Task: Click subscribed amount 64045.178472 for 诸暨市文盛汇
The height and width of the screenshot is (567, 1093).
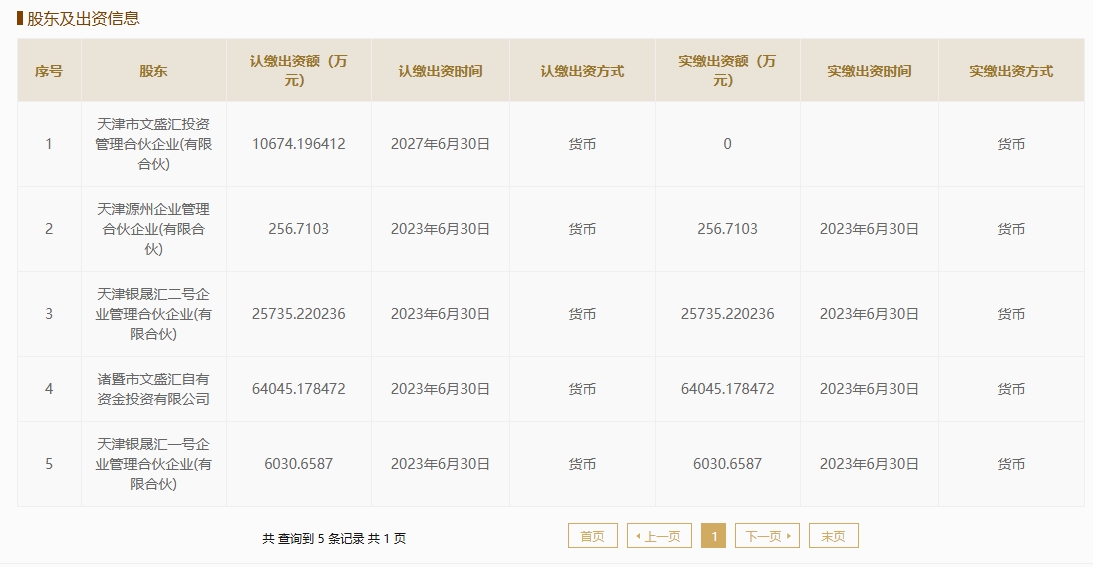Action: pyautogui.click(x=298, y=388)
